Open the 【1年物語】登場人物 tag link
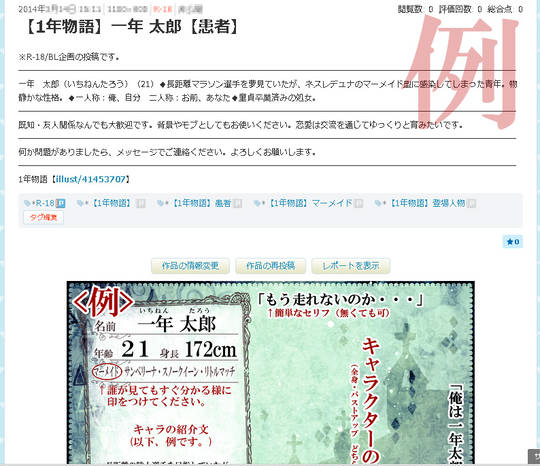Screen dimensions: 540x466 pyautogui.click(x=426, y=204)
